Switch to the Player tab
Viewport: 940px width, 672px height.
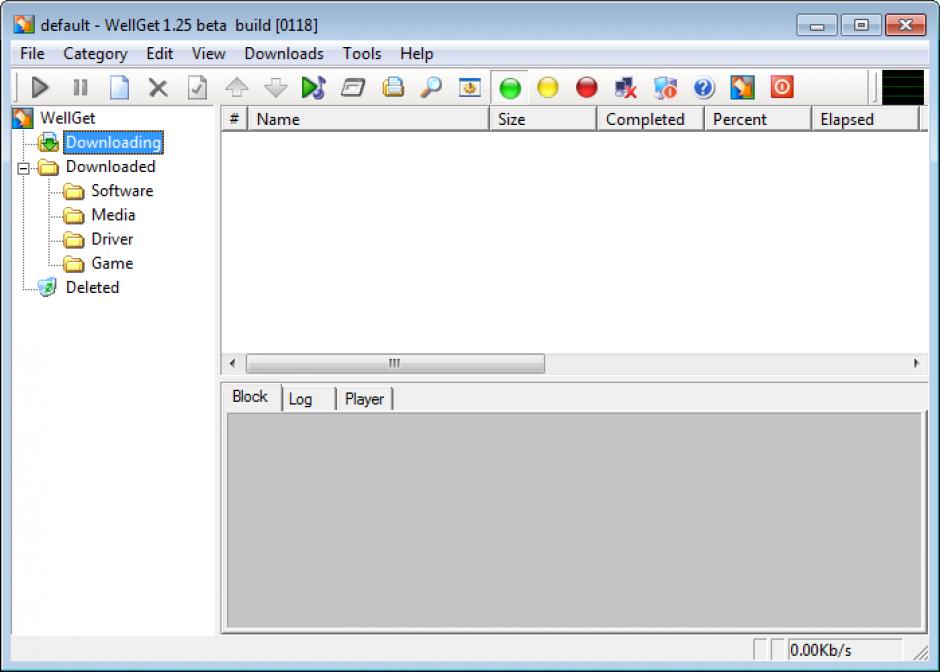coord(364,399)
